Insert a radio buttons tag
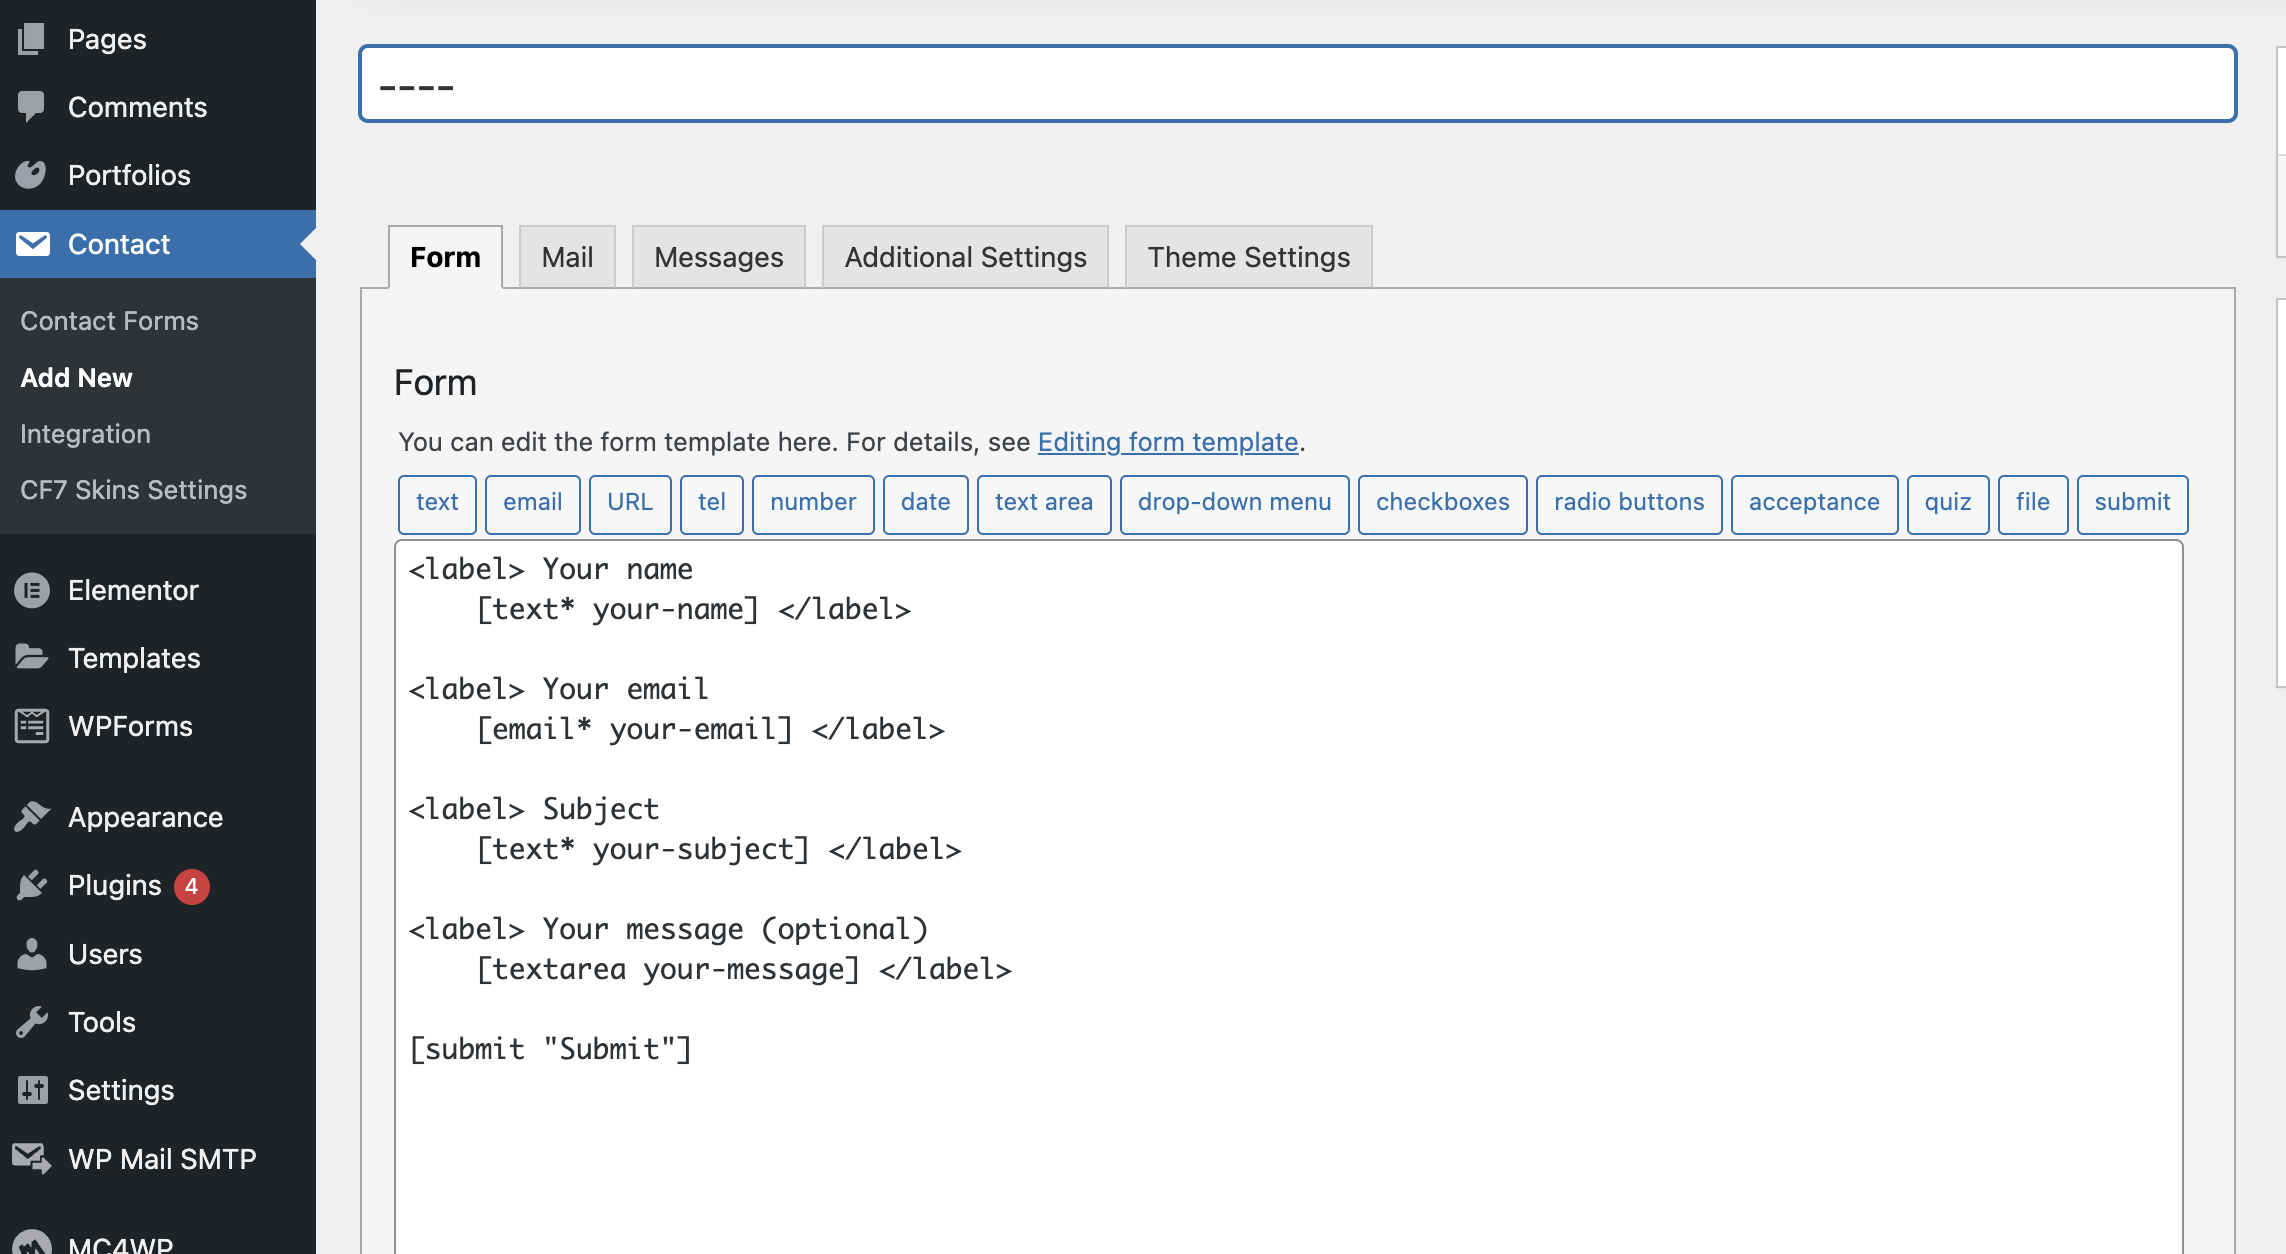Viewport: 2286px width, 1254px height. point(1628,502)
